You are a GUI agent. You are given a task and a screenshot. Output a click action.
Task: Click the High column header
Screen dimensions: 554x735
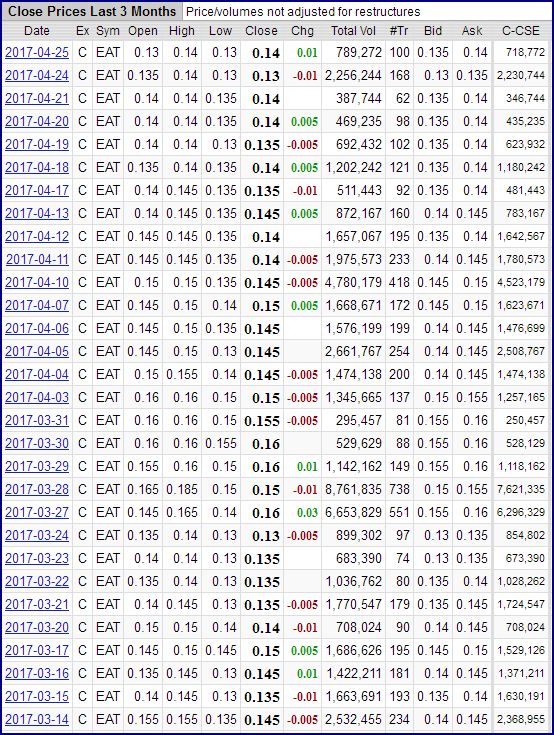(x=182, y=30)
